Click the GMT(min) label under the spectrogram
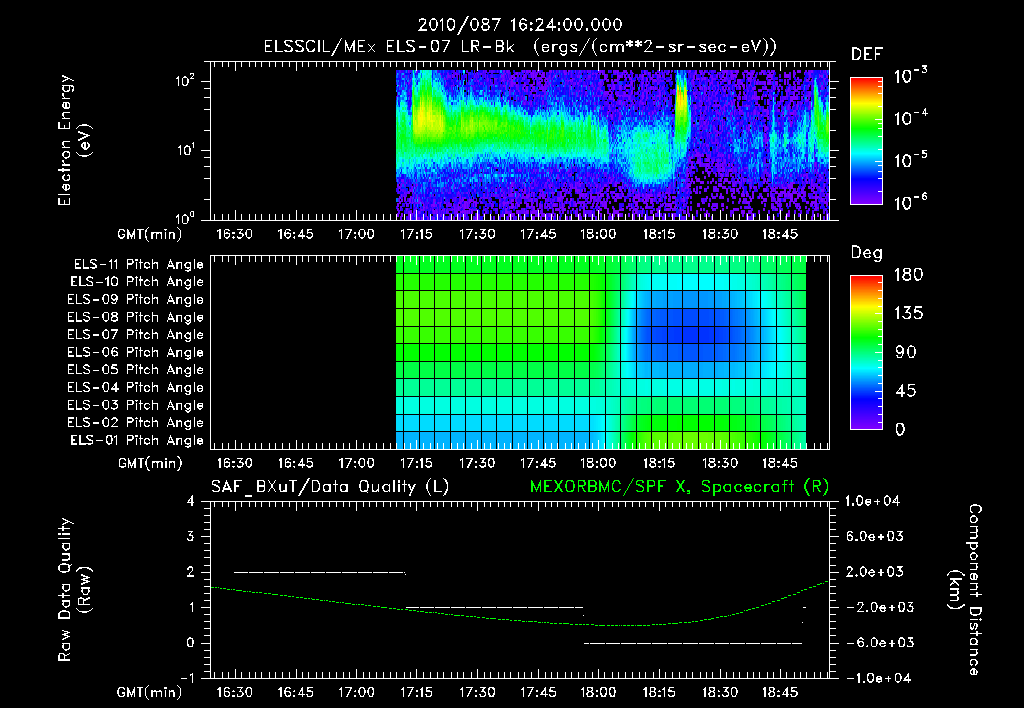 [150, 234]
